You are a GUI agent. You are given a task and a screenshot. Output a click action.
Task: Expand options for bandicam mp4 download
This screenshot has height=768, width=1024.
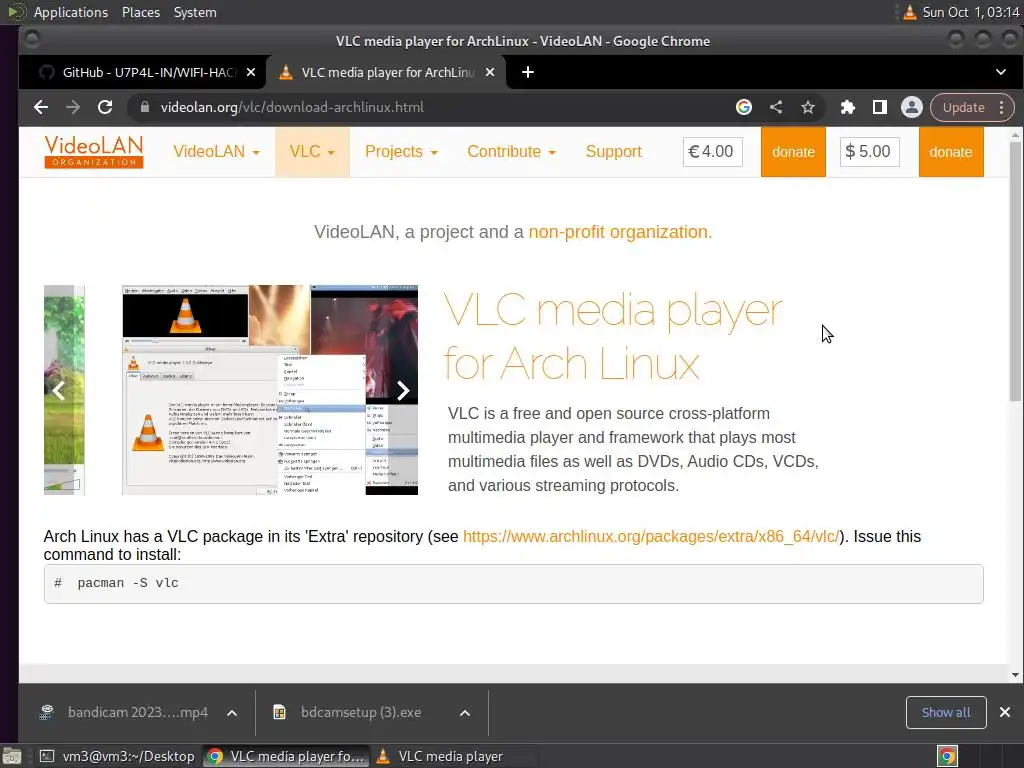click(232, 713)
